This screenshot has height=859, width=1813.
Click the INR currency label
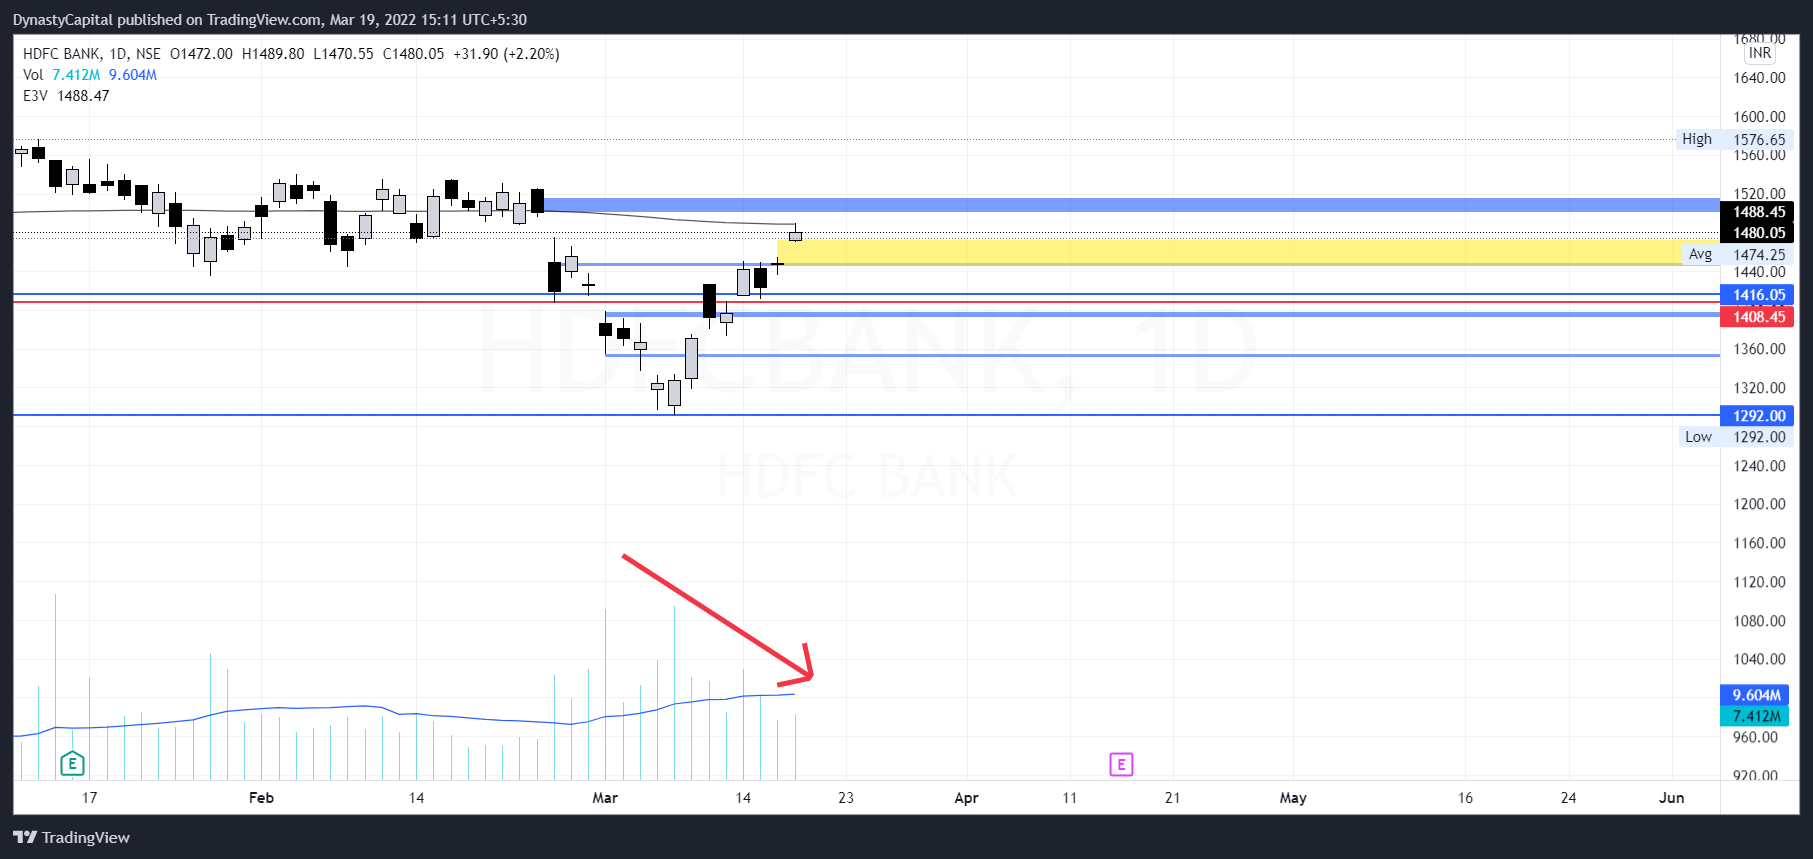[x=1760, y=53]
